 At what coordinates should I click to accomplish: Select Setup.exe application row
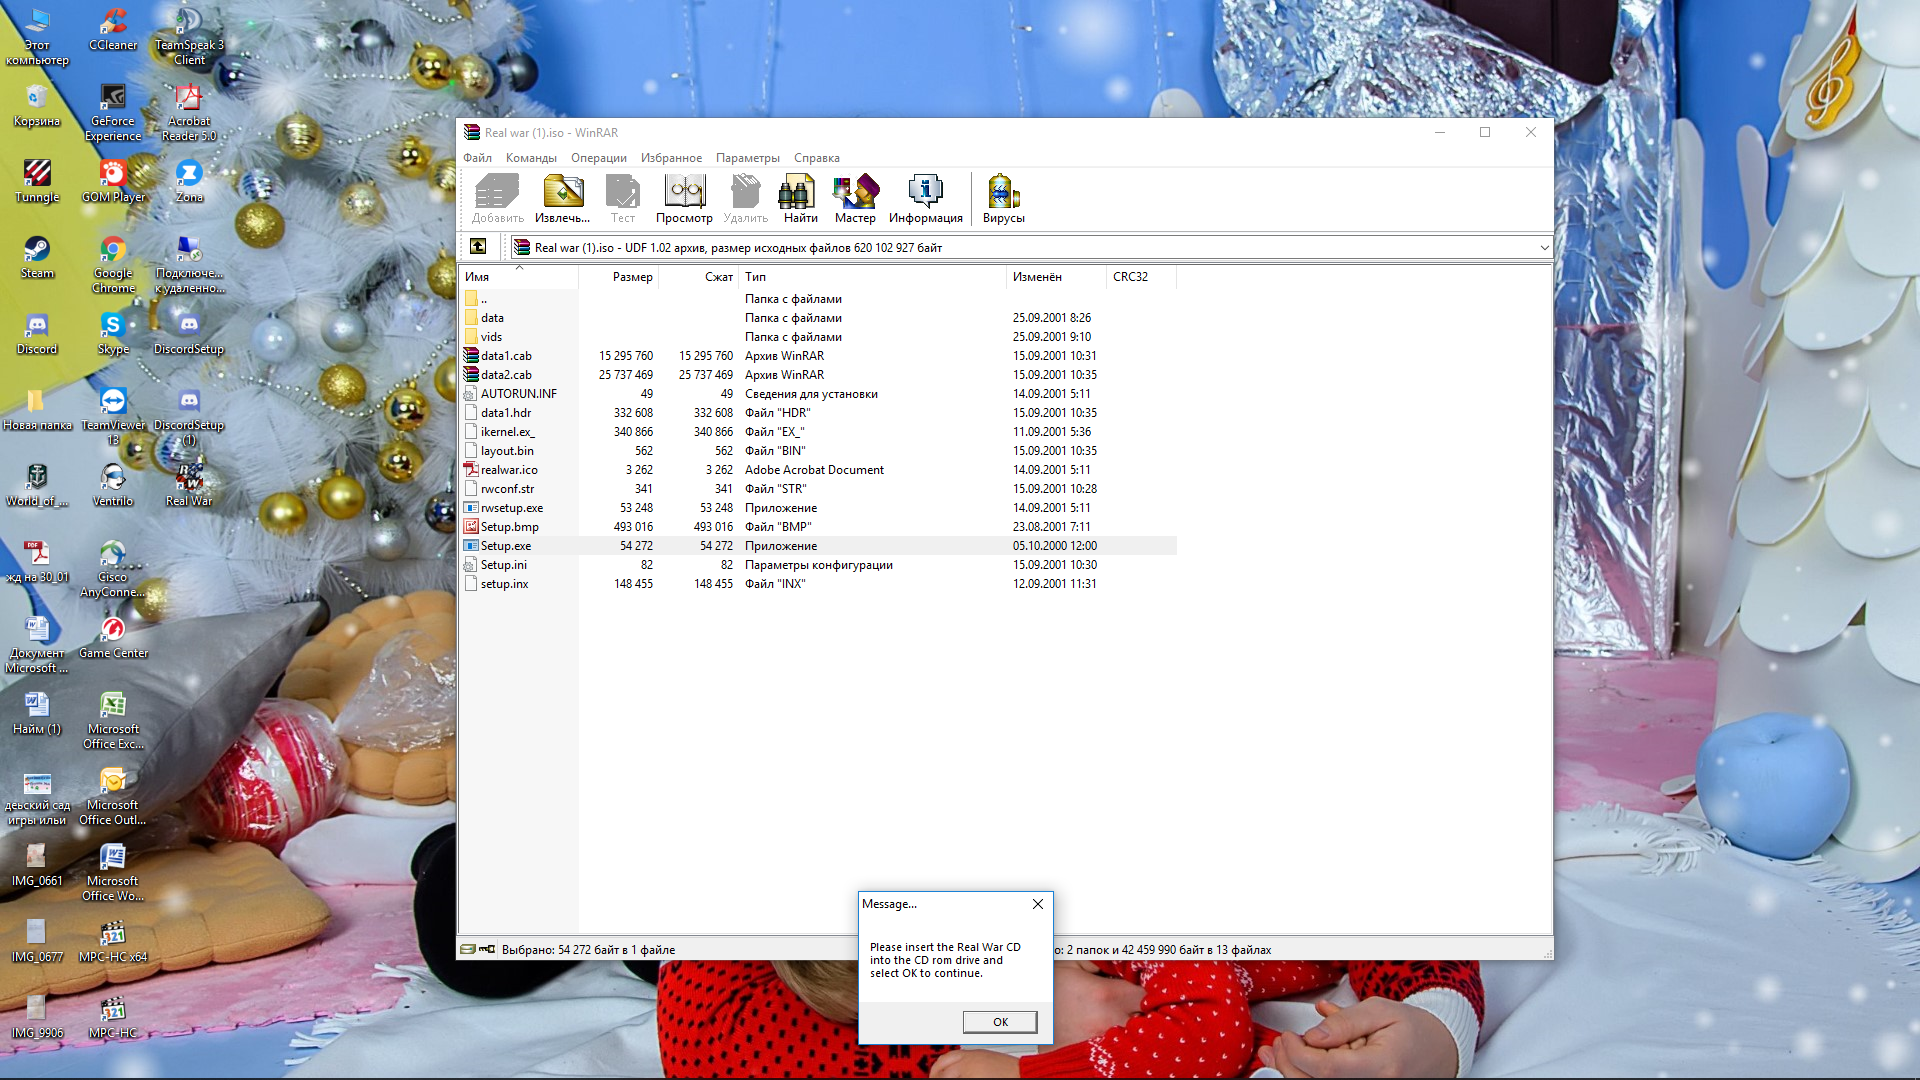(x=818, y=546)
